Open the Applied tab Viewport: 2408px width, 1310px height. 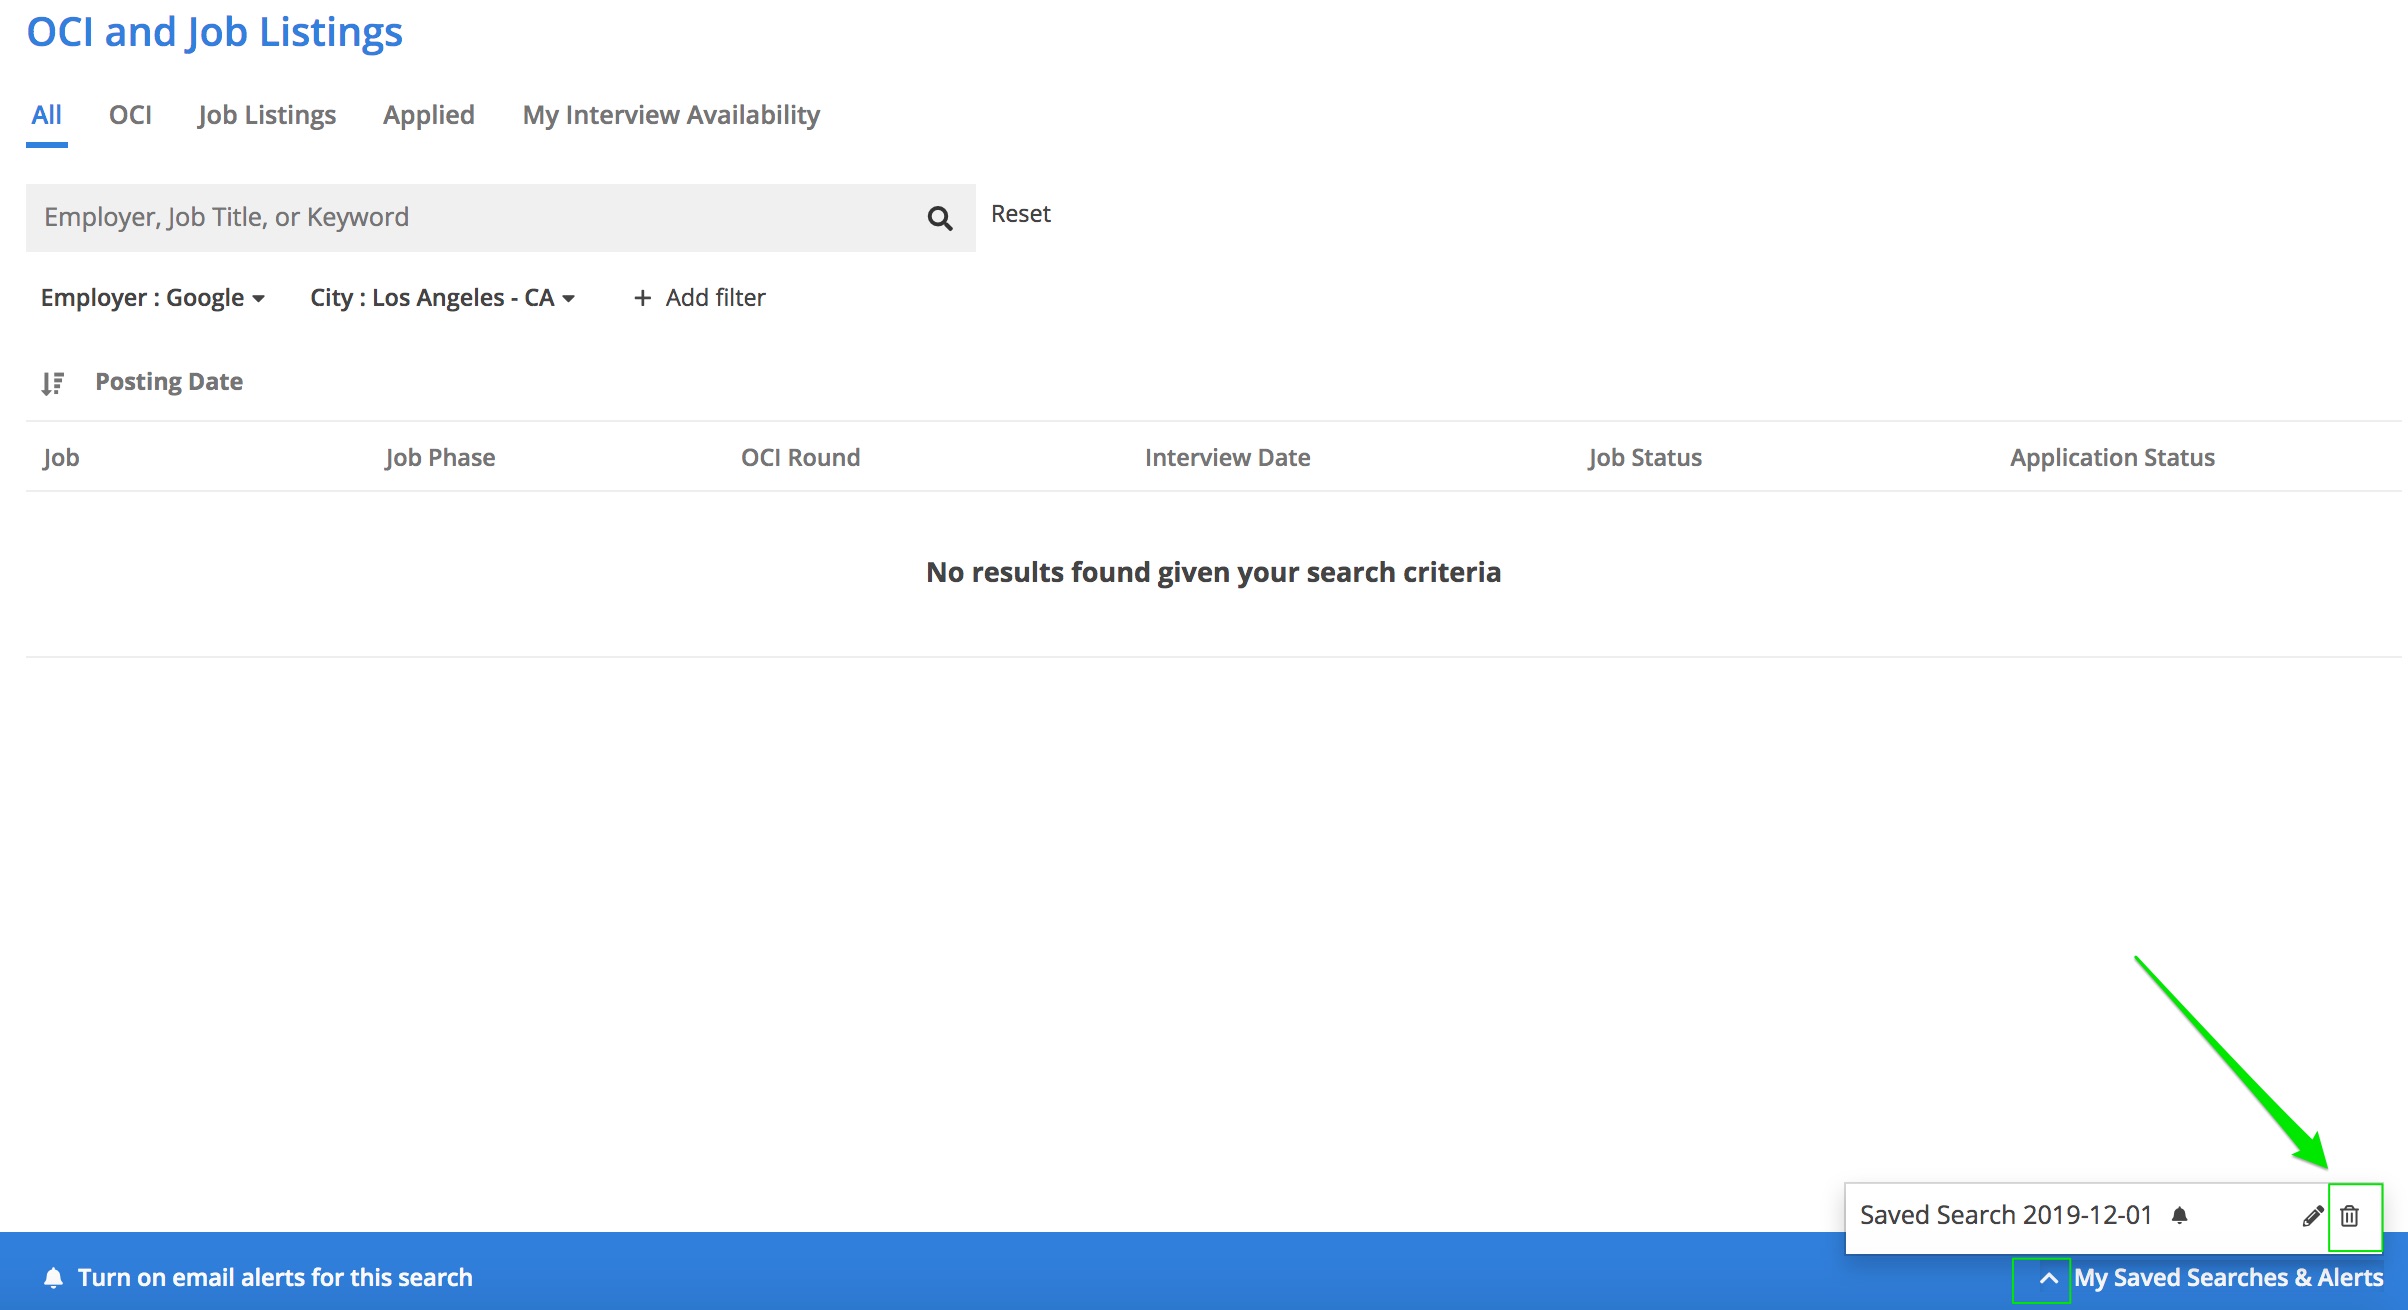coord(428,115)
